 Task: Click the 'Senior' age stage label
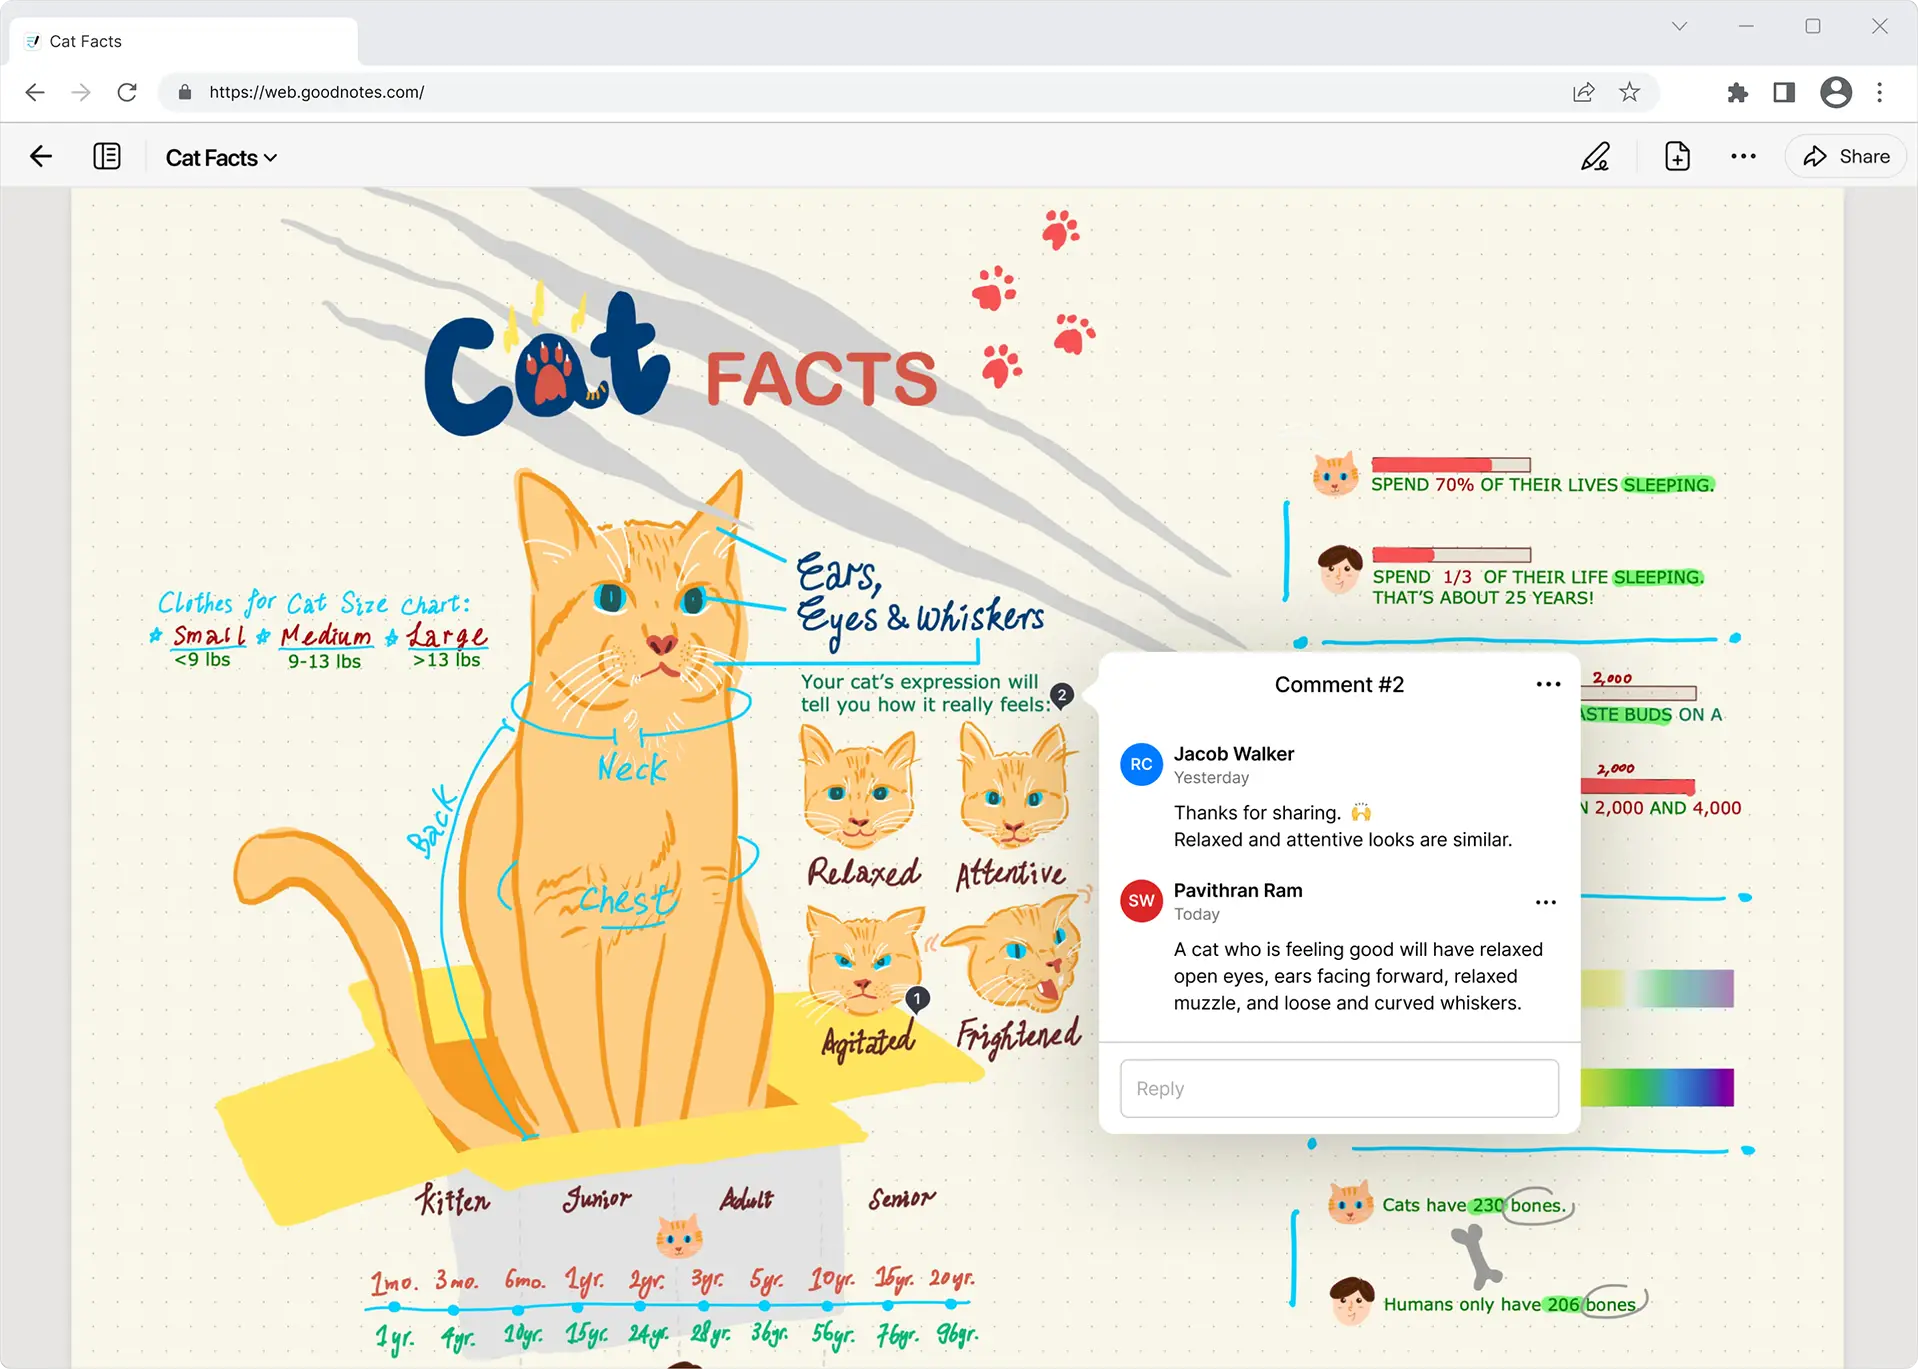coord(902,1197)
